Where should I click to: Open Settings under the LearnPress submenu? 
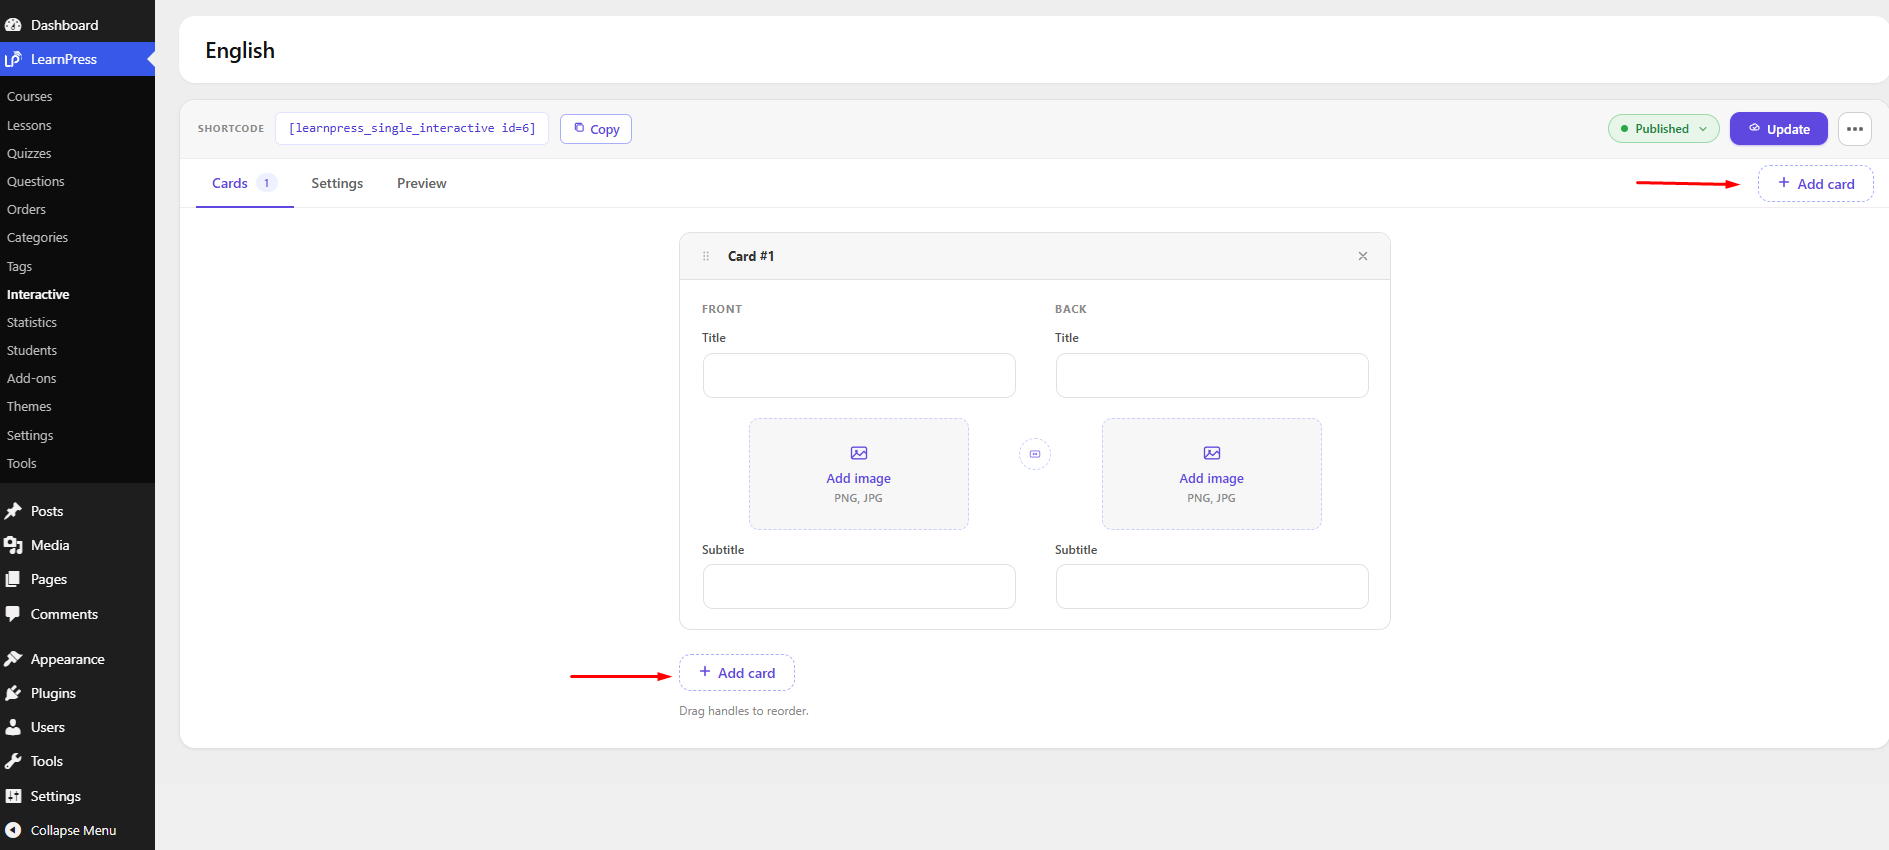coord(30,435)
